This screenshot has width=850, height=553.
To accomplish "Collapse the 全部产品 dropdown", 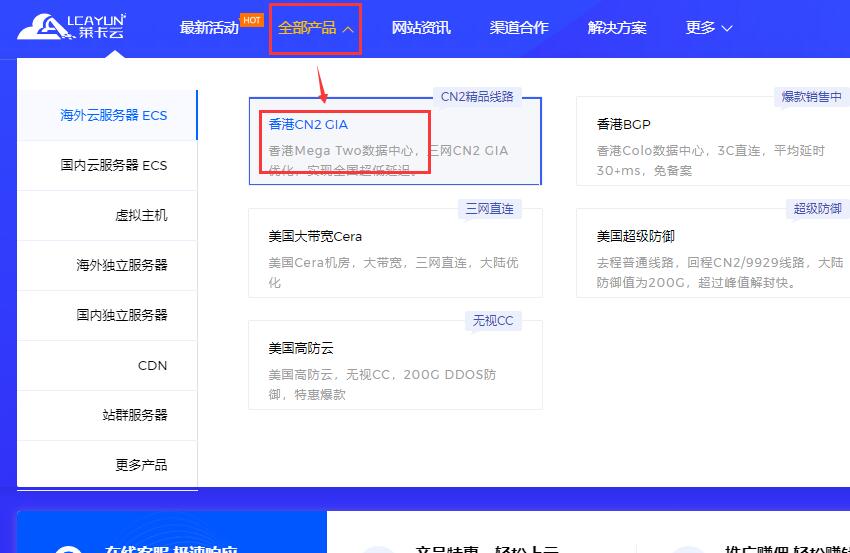I will (315, 28).
